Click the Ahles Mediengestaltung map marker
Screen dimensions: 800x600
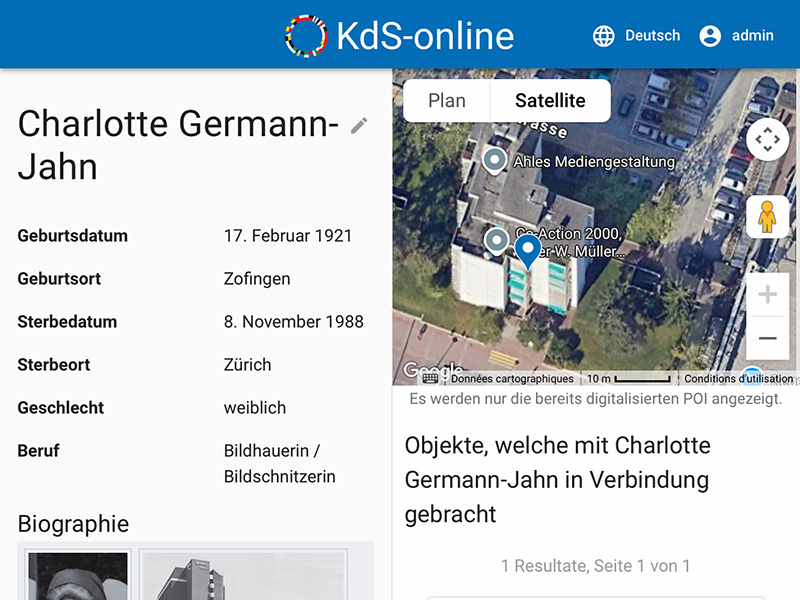click(494, 160)
